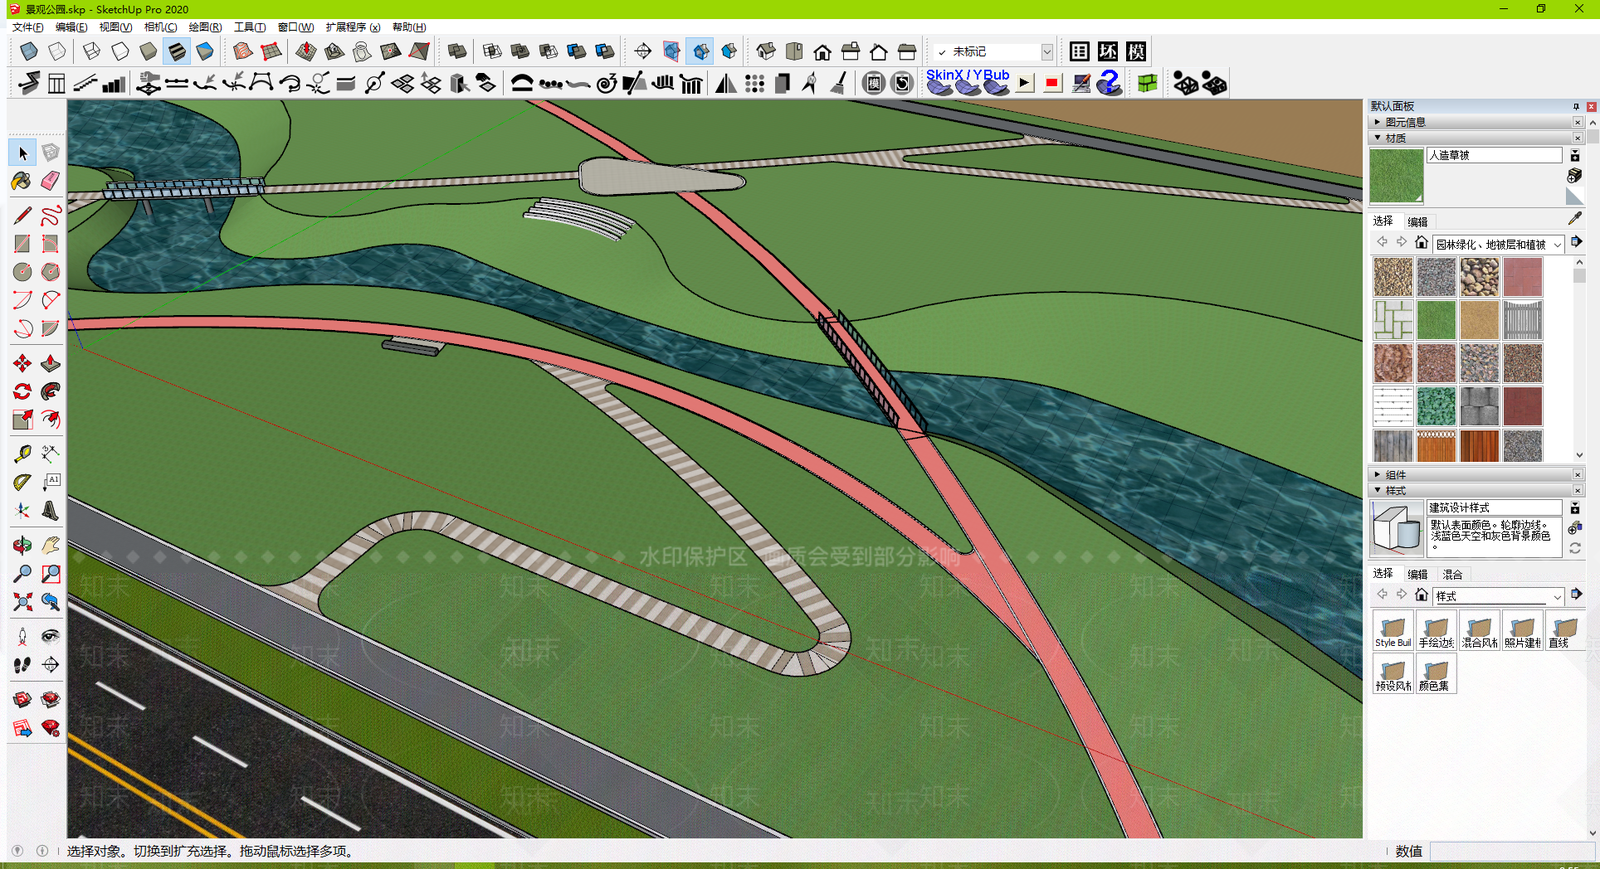Select the Pan hand tool

pyautogui.click(x=50, y=545)
